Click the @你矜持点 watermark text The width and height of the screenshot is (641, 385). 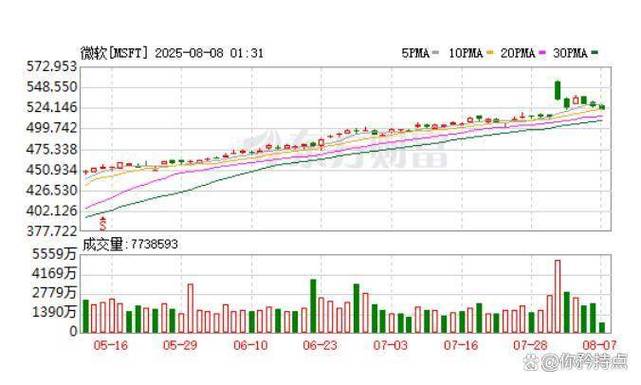(585, 362)
